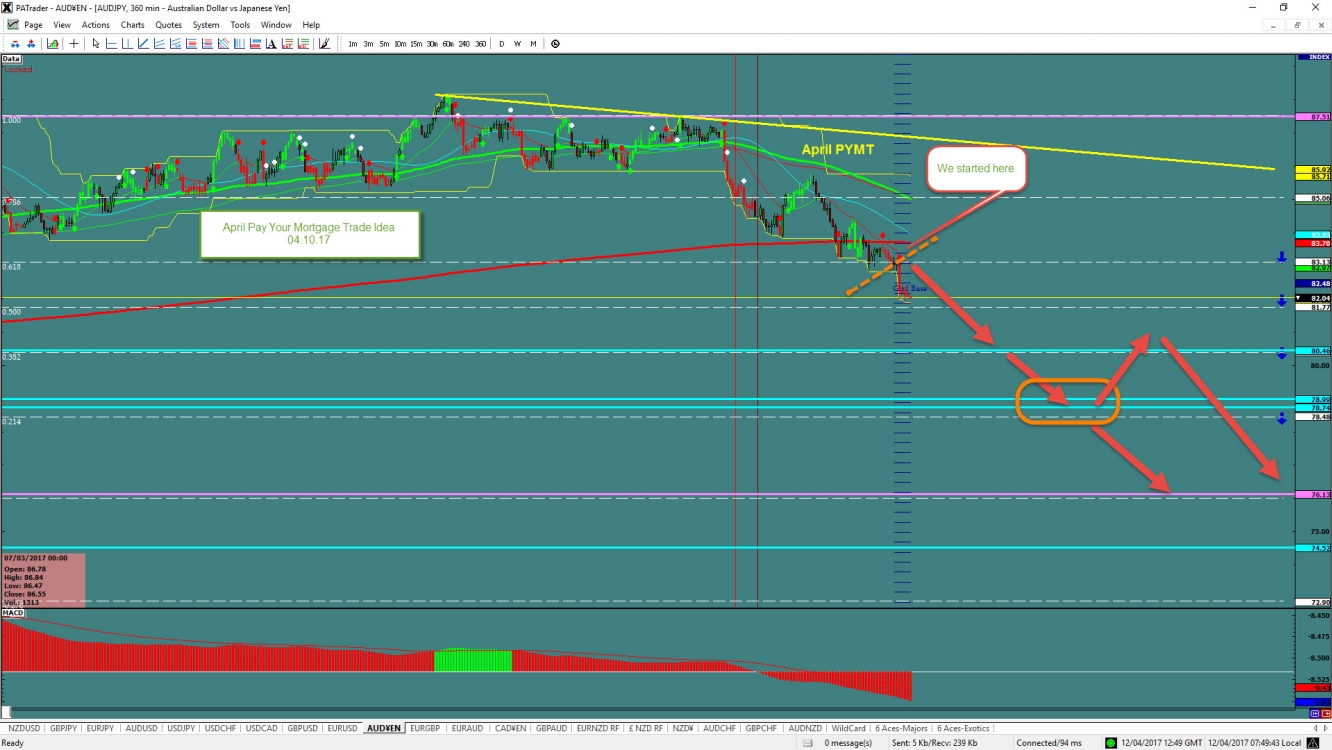Switch to the 6 Aces-Exotics tab
1332x750 pixels.
pyautogui.click(x=963, y=728)
